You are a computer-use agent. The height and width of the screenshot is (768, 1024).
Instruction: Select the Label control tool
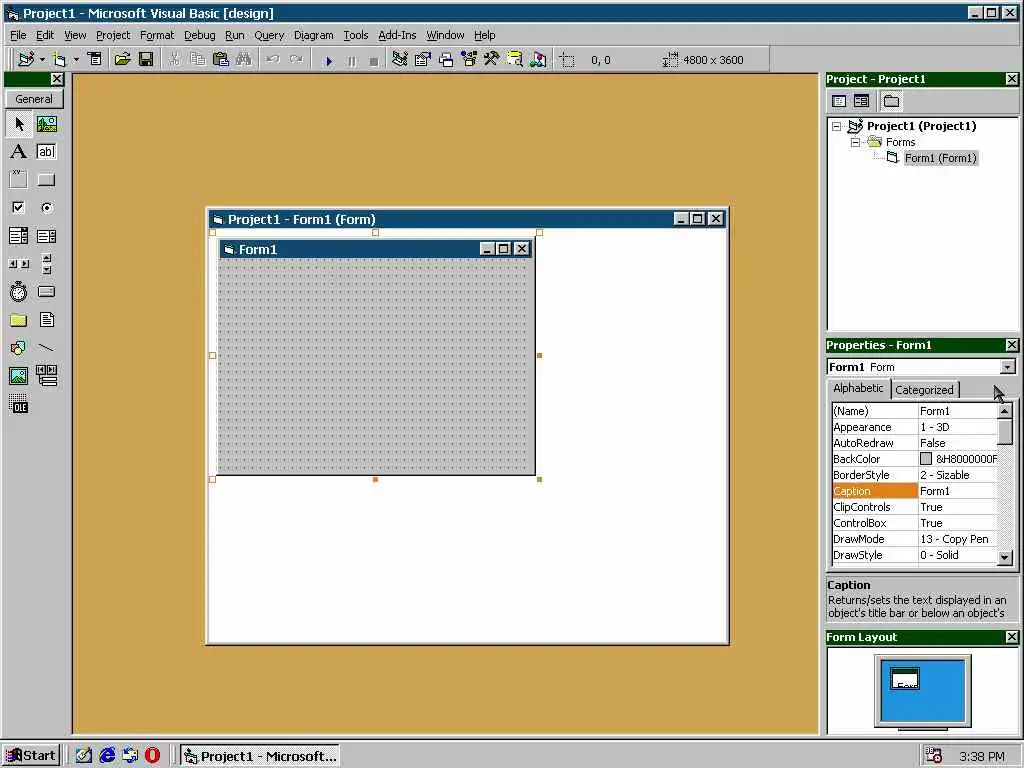coord(19,152)
